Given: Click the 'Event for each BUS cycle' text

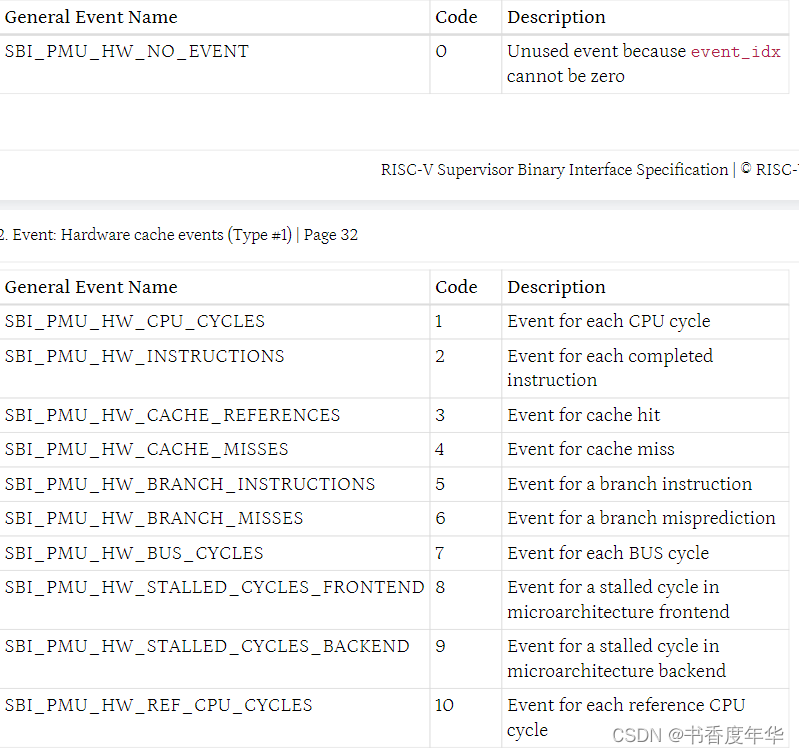Looking at the screenshot, I should [x=607, y=554].
